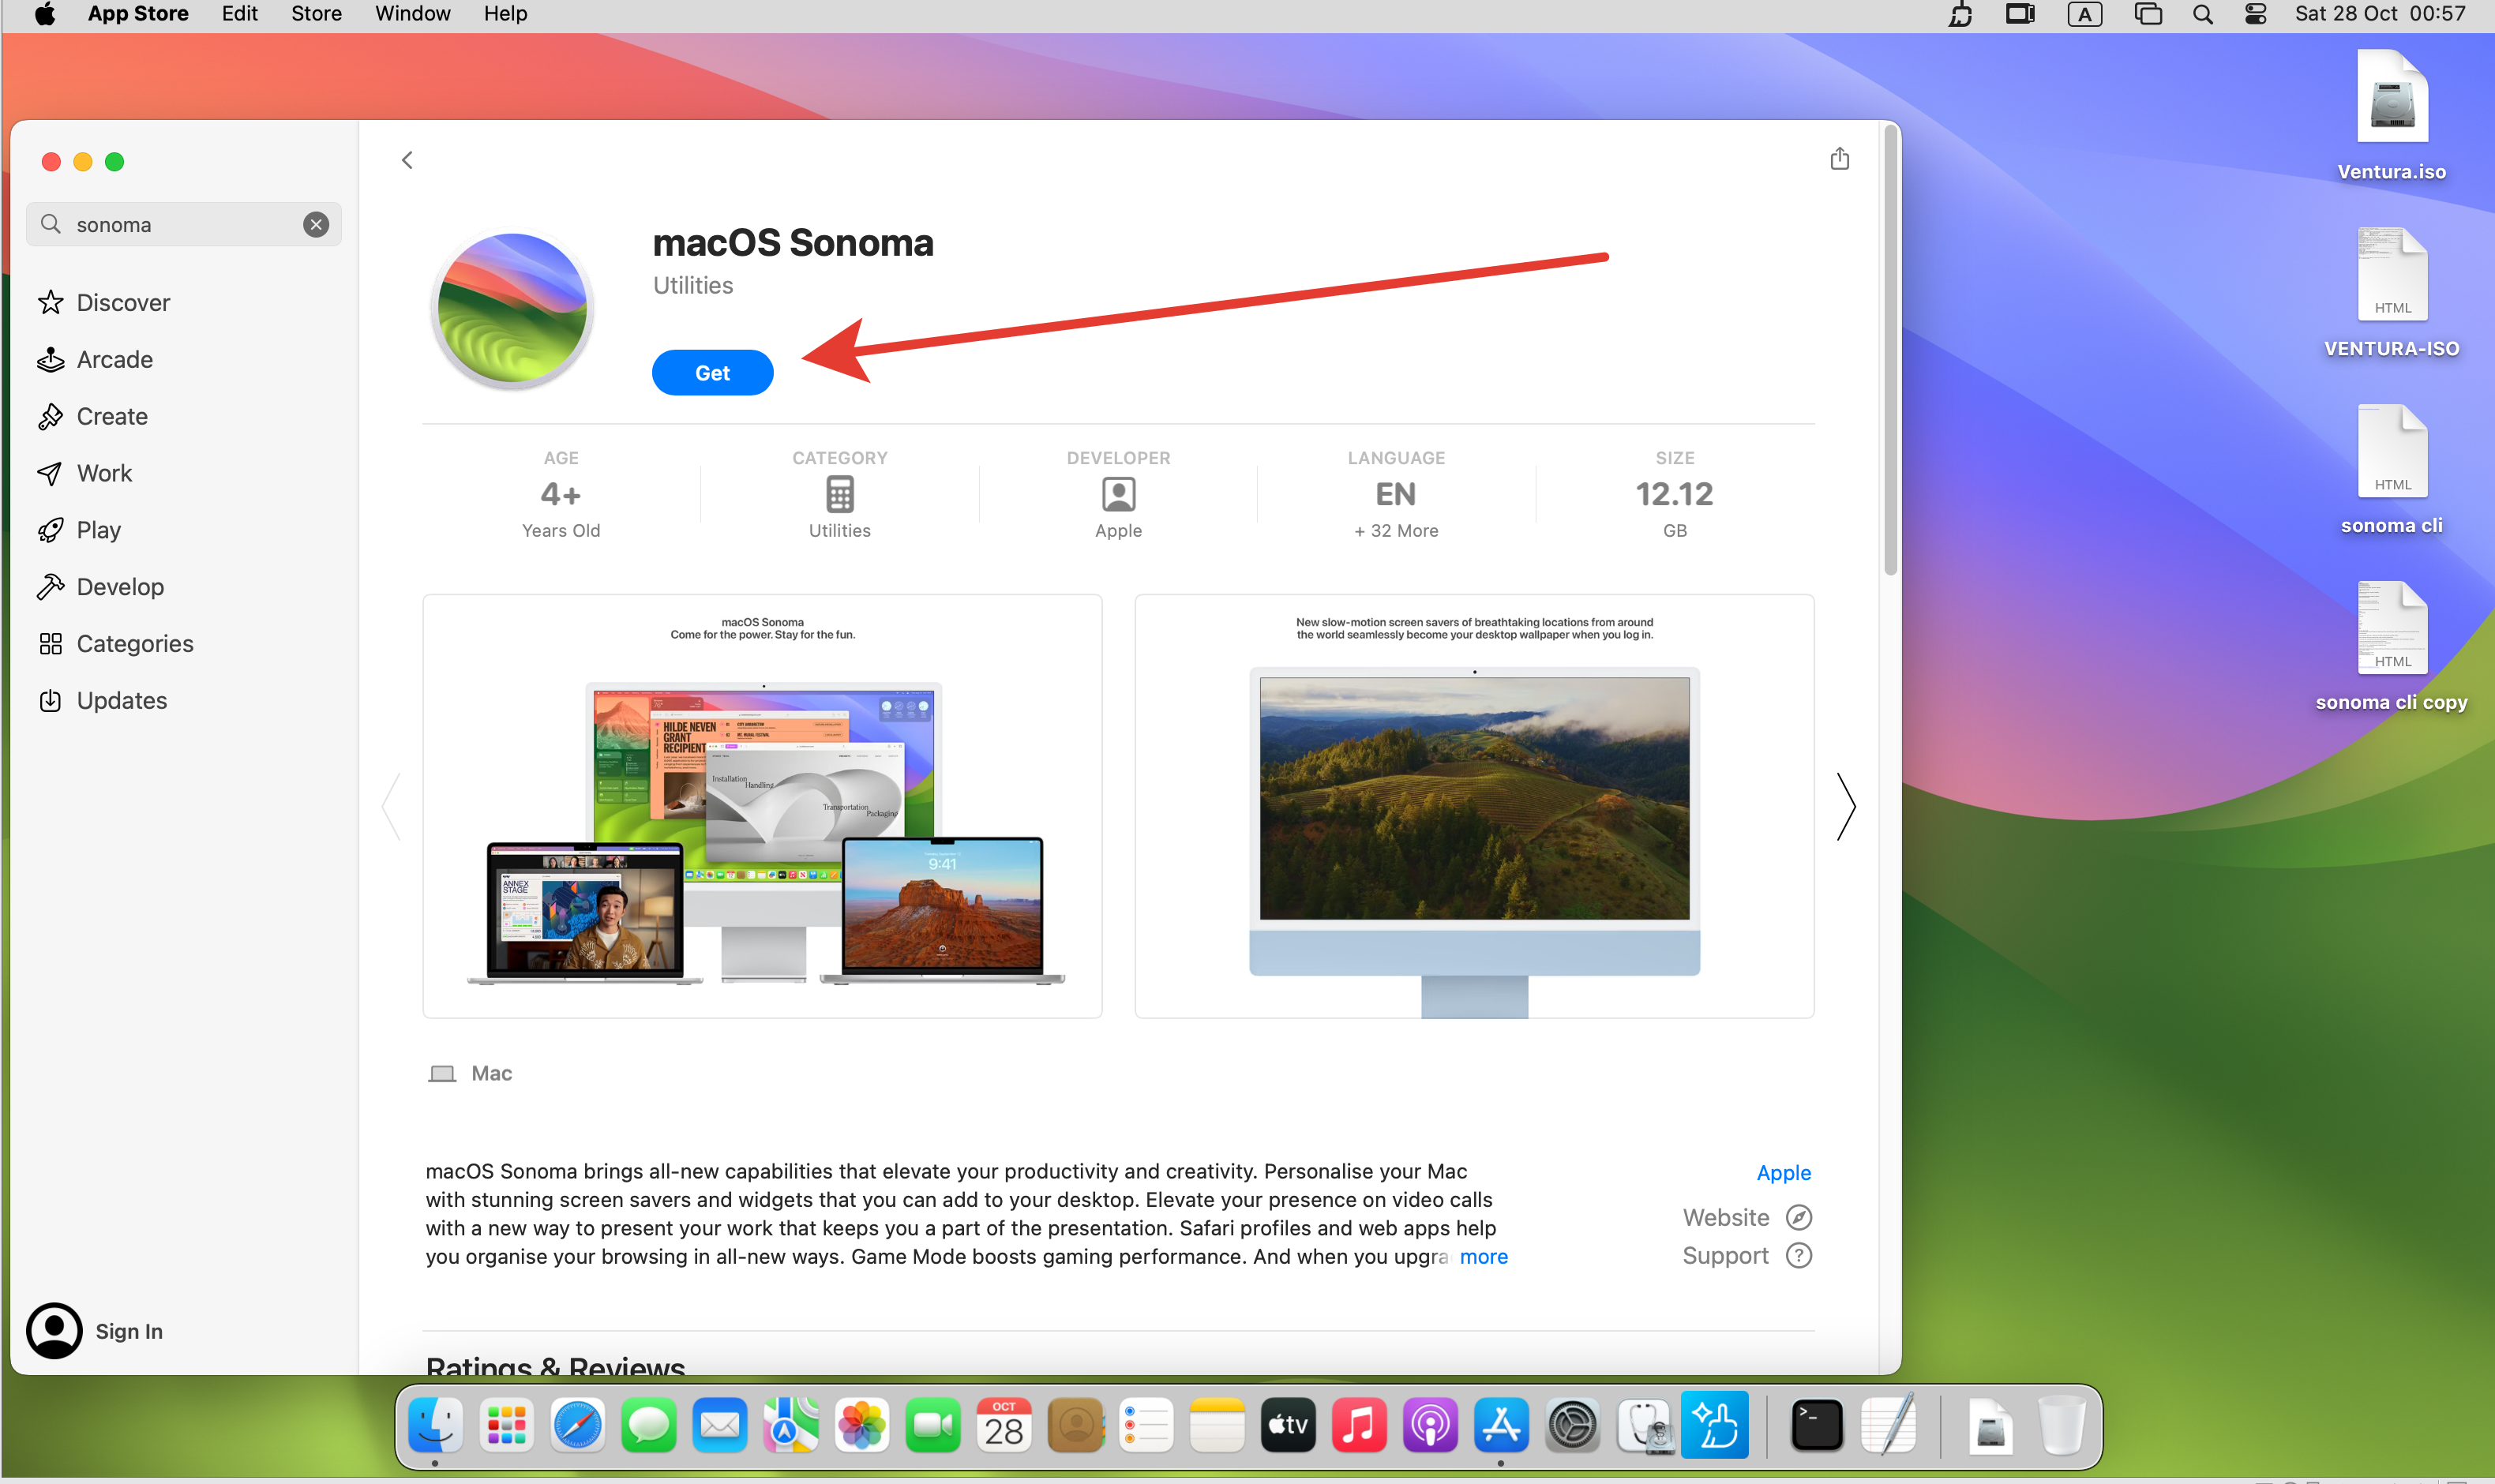
Task: Click the 4+ age rating
Action: pos(561,494)
